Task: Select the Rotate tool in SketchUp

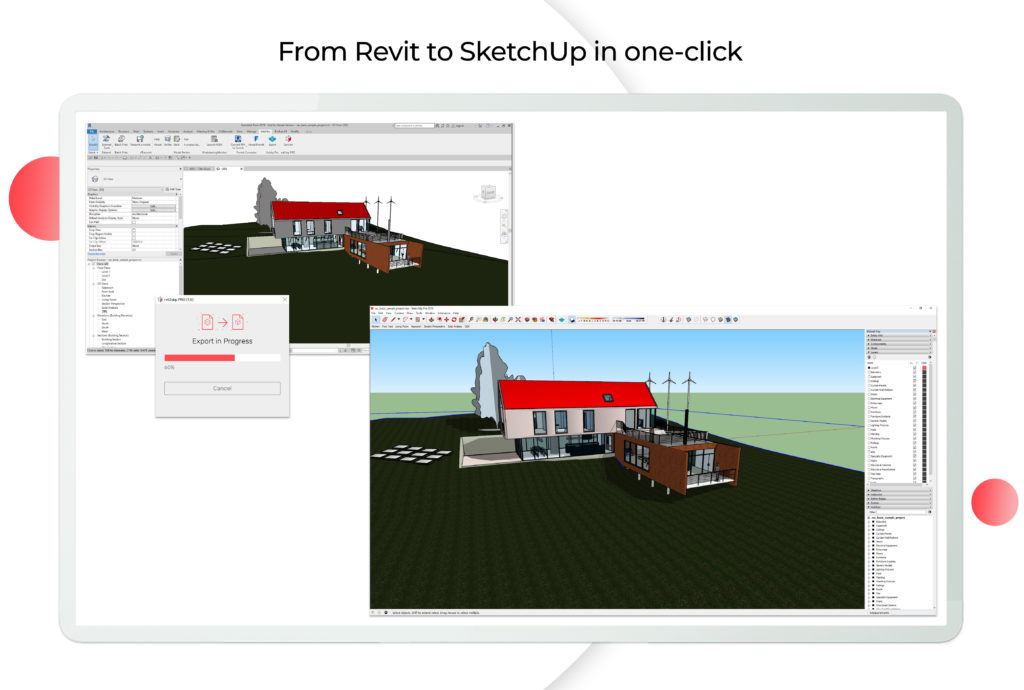Action: (x=454, y=319)
